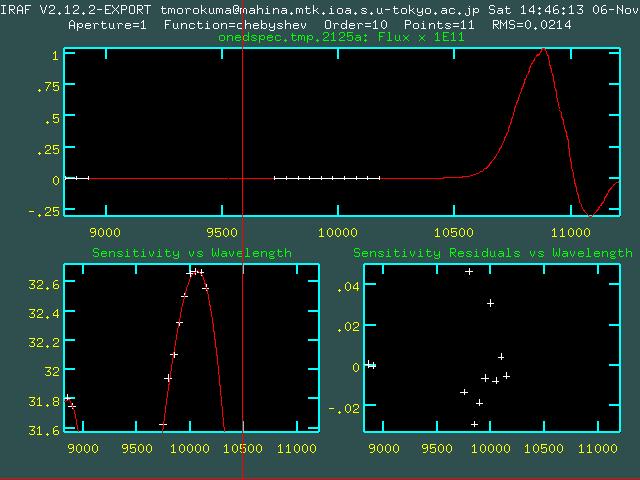This screenshot has width=640, height=480.
Task: Click the 'Sensitivity vs Wavelength' plot title
Action: point(192,253)
